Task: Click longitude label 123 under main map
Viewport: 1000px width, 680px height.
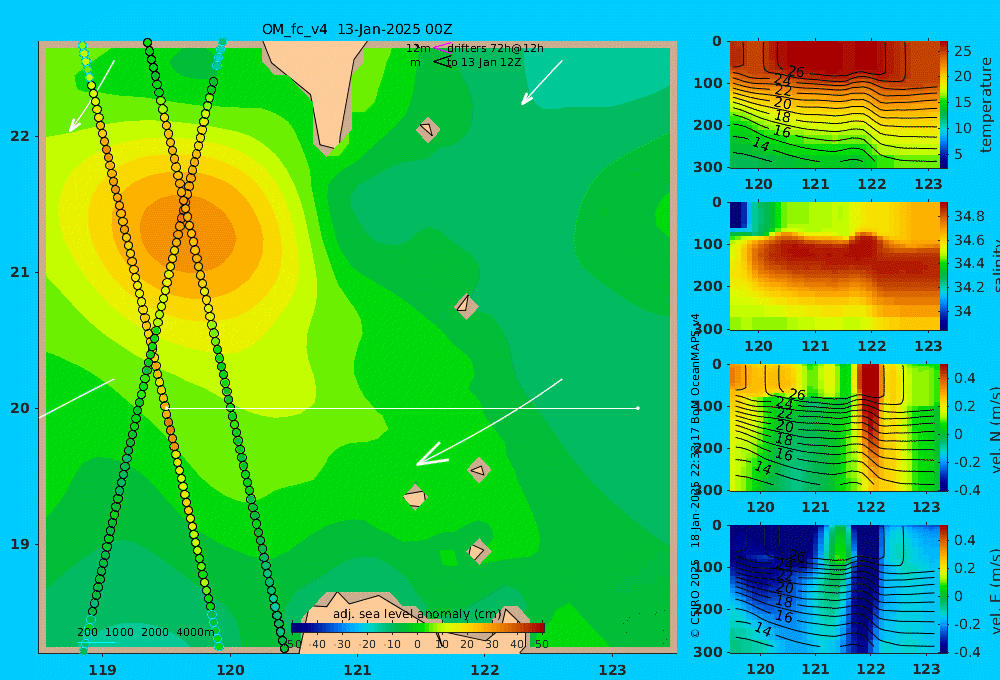Action: coord(612,669)
